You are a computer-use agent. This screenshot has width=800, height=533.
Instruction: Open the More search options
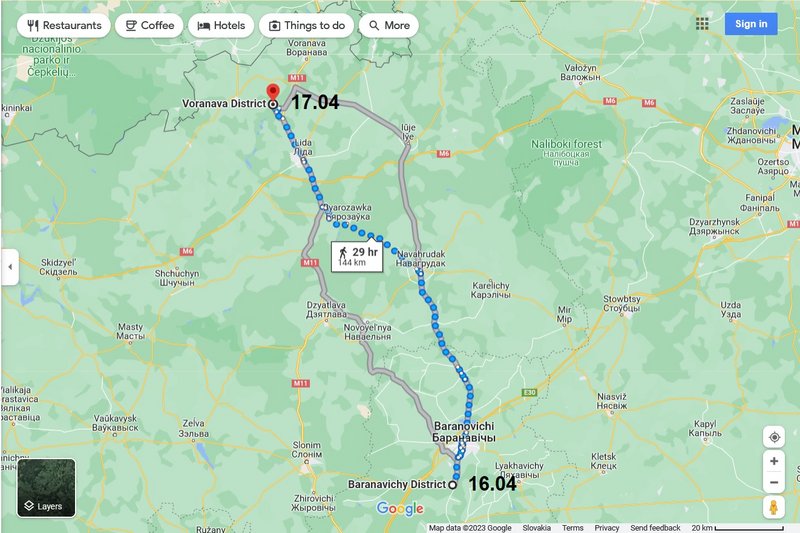389,26
